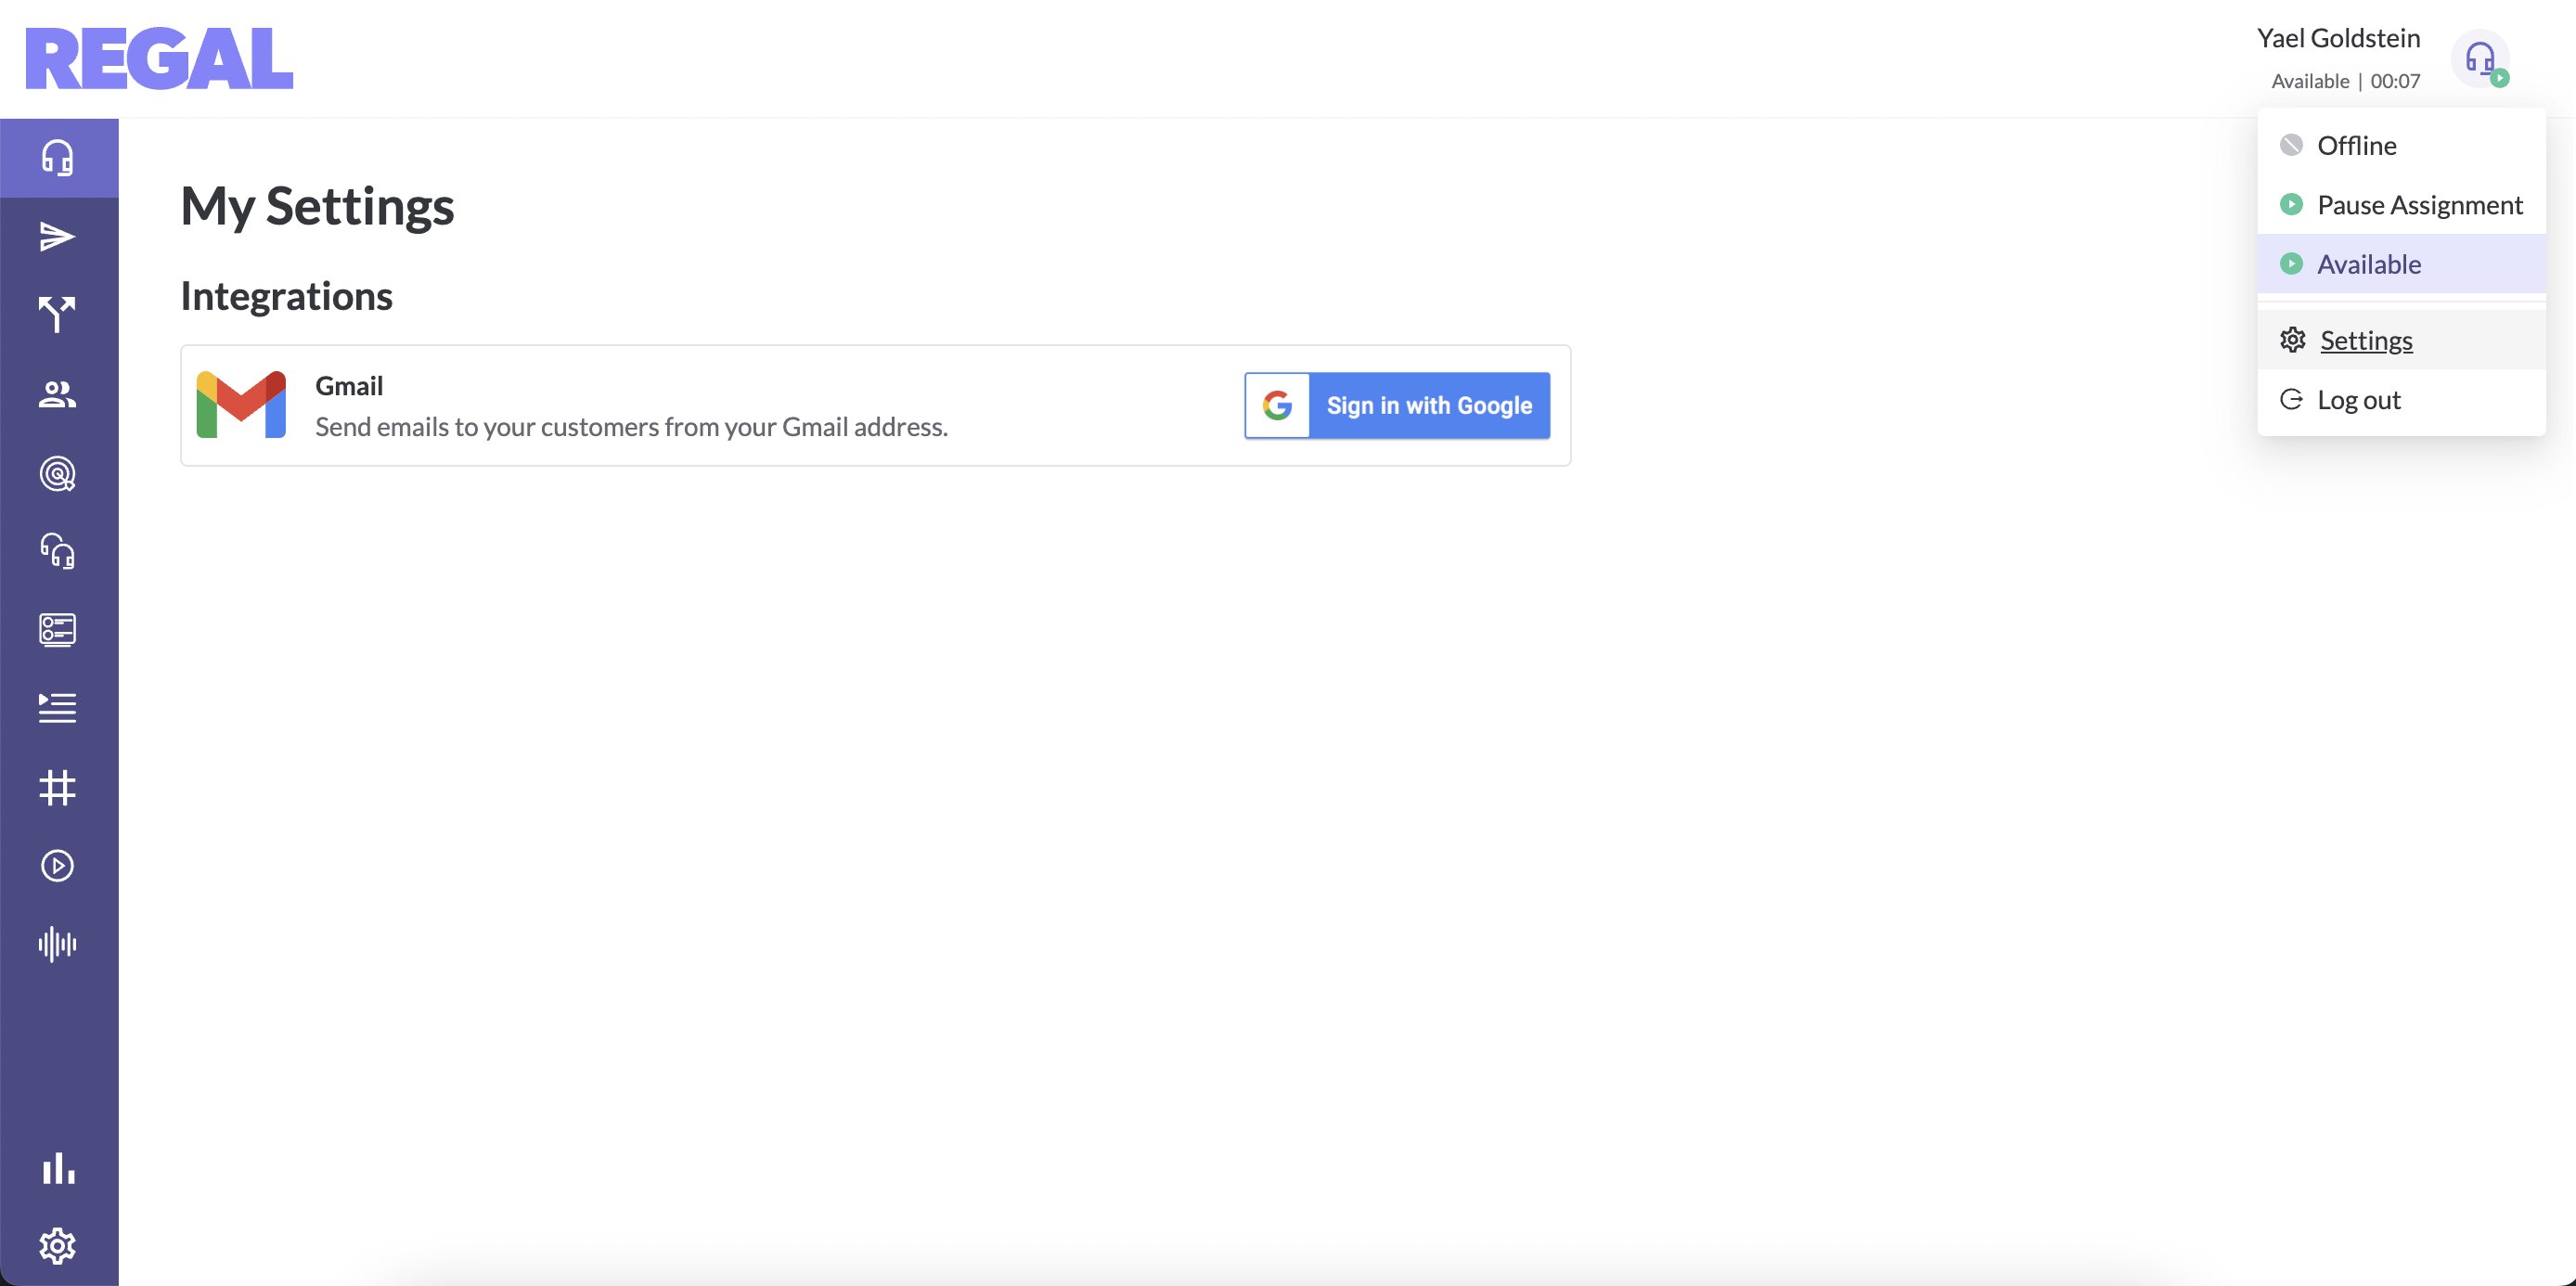Open the audio waveform icon in sidebar
Image resolution: width=2576 pixels, height=1286 pixels.
[58, 944]
